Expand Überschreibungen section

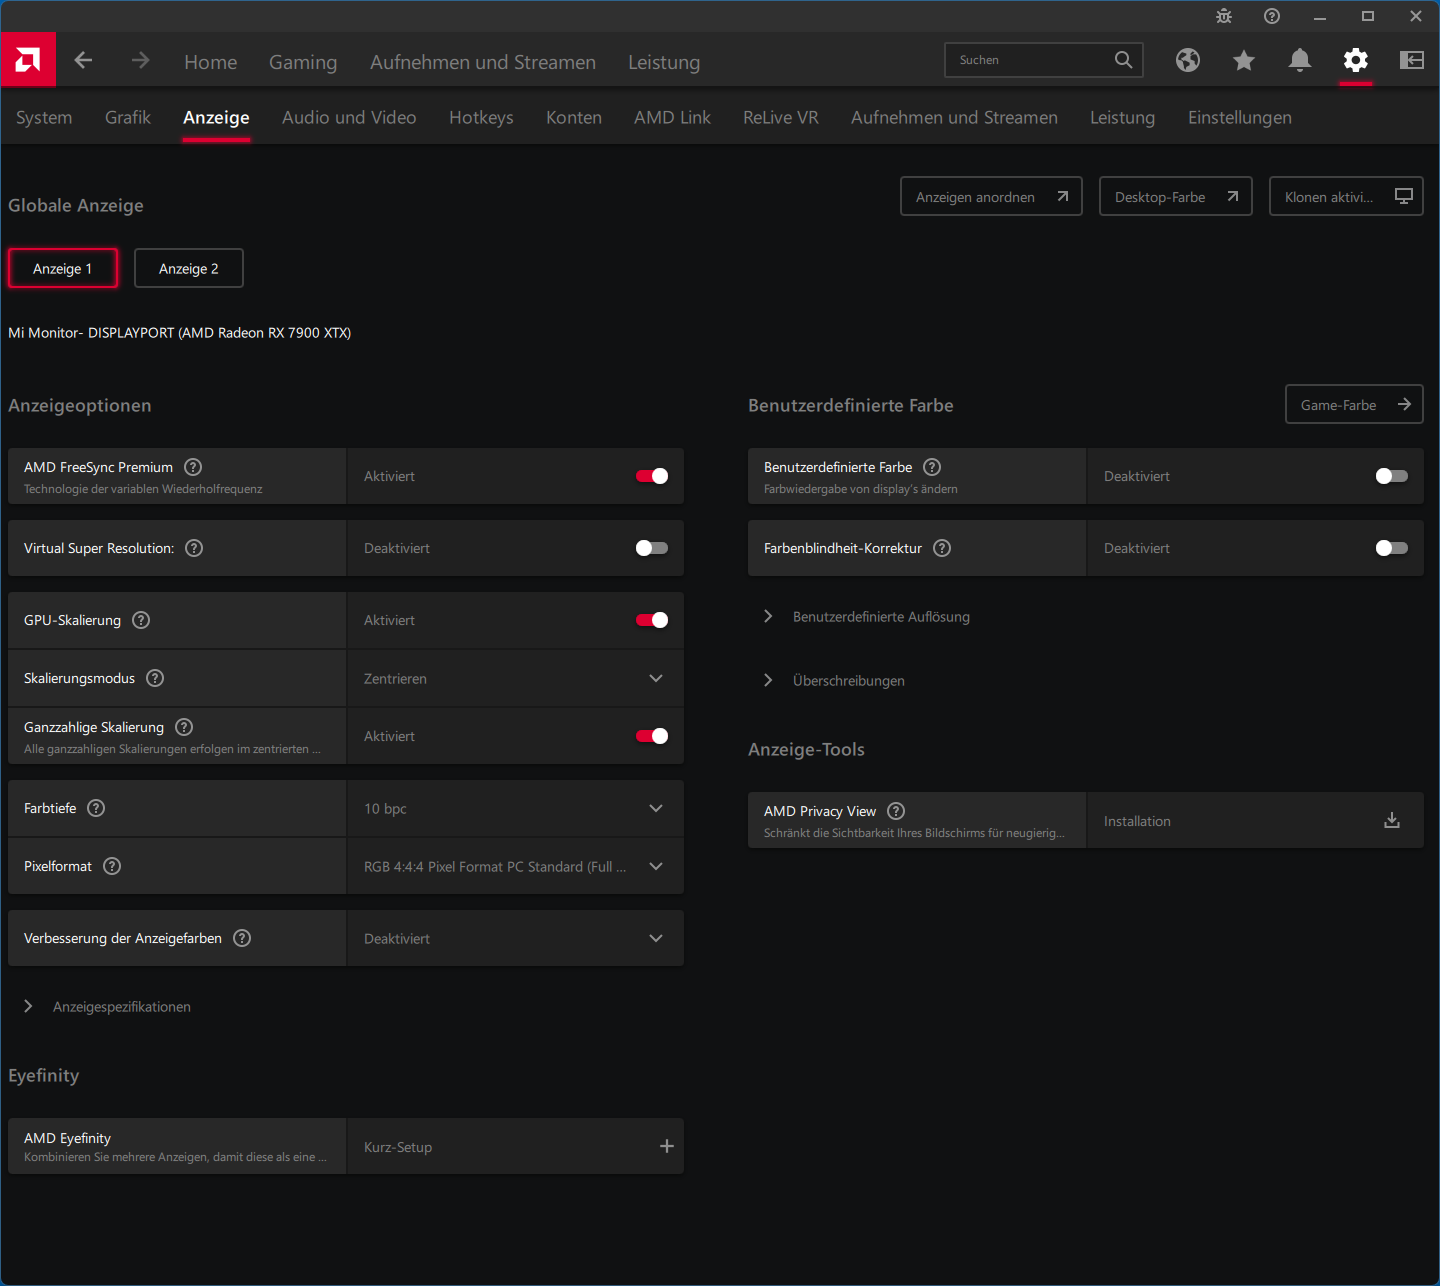pyautogui.click(x=834, y=680)
